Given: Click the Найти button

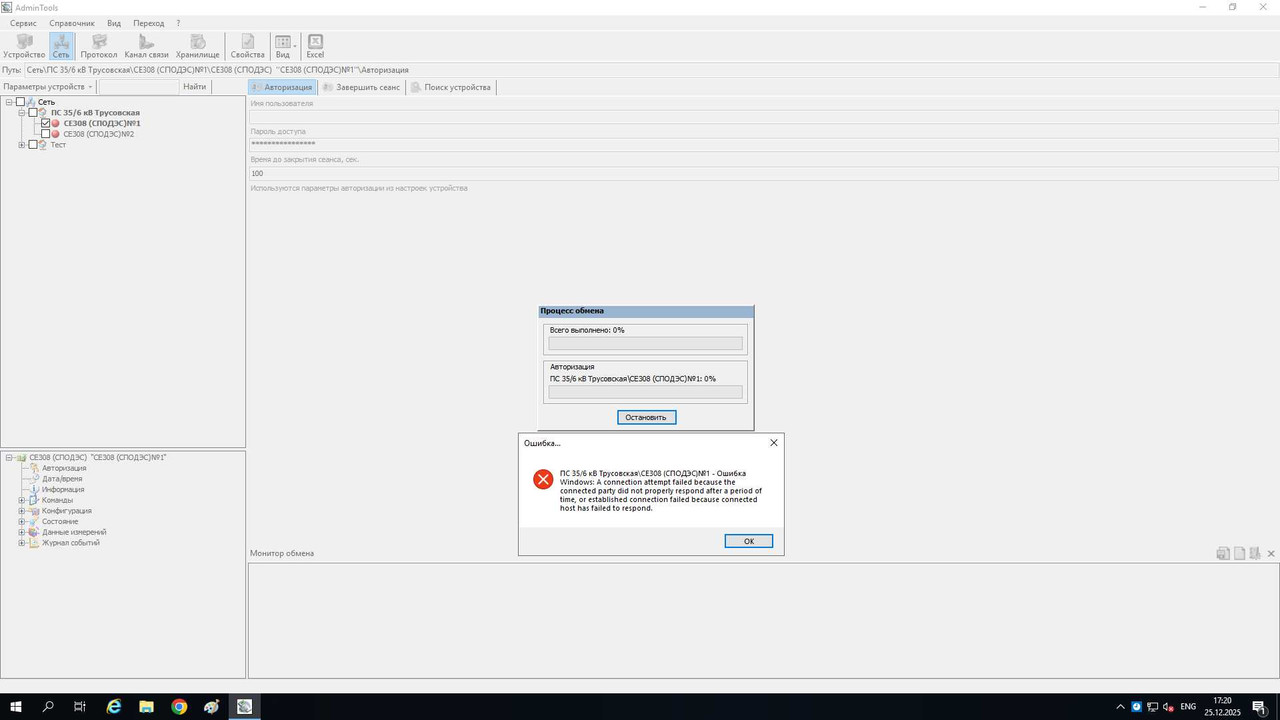Looking at the screenshot, I should [x=194, y=87].
